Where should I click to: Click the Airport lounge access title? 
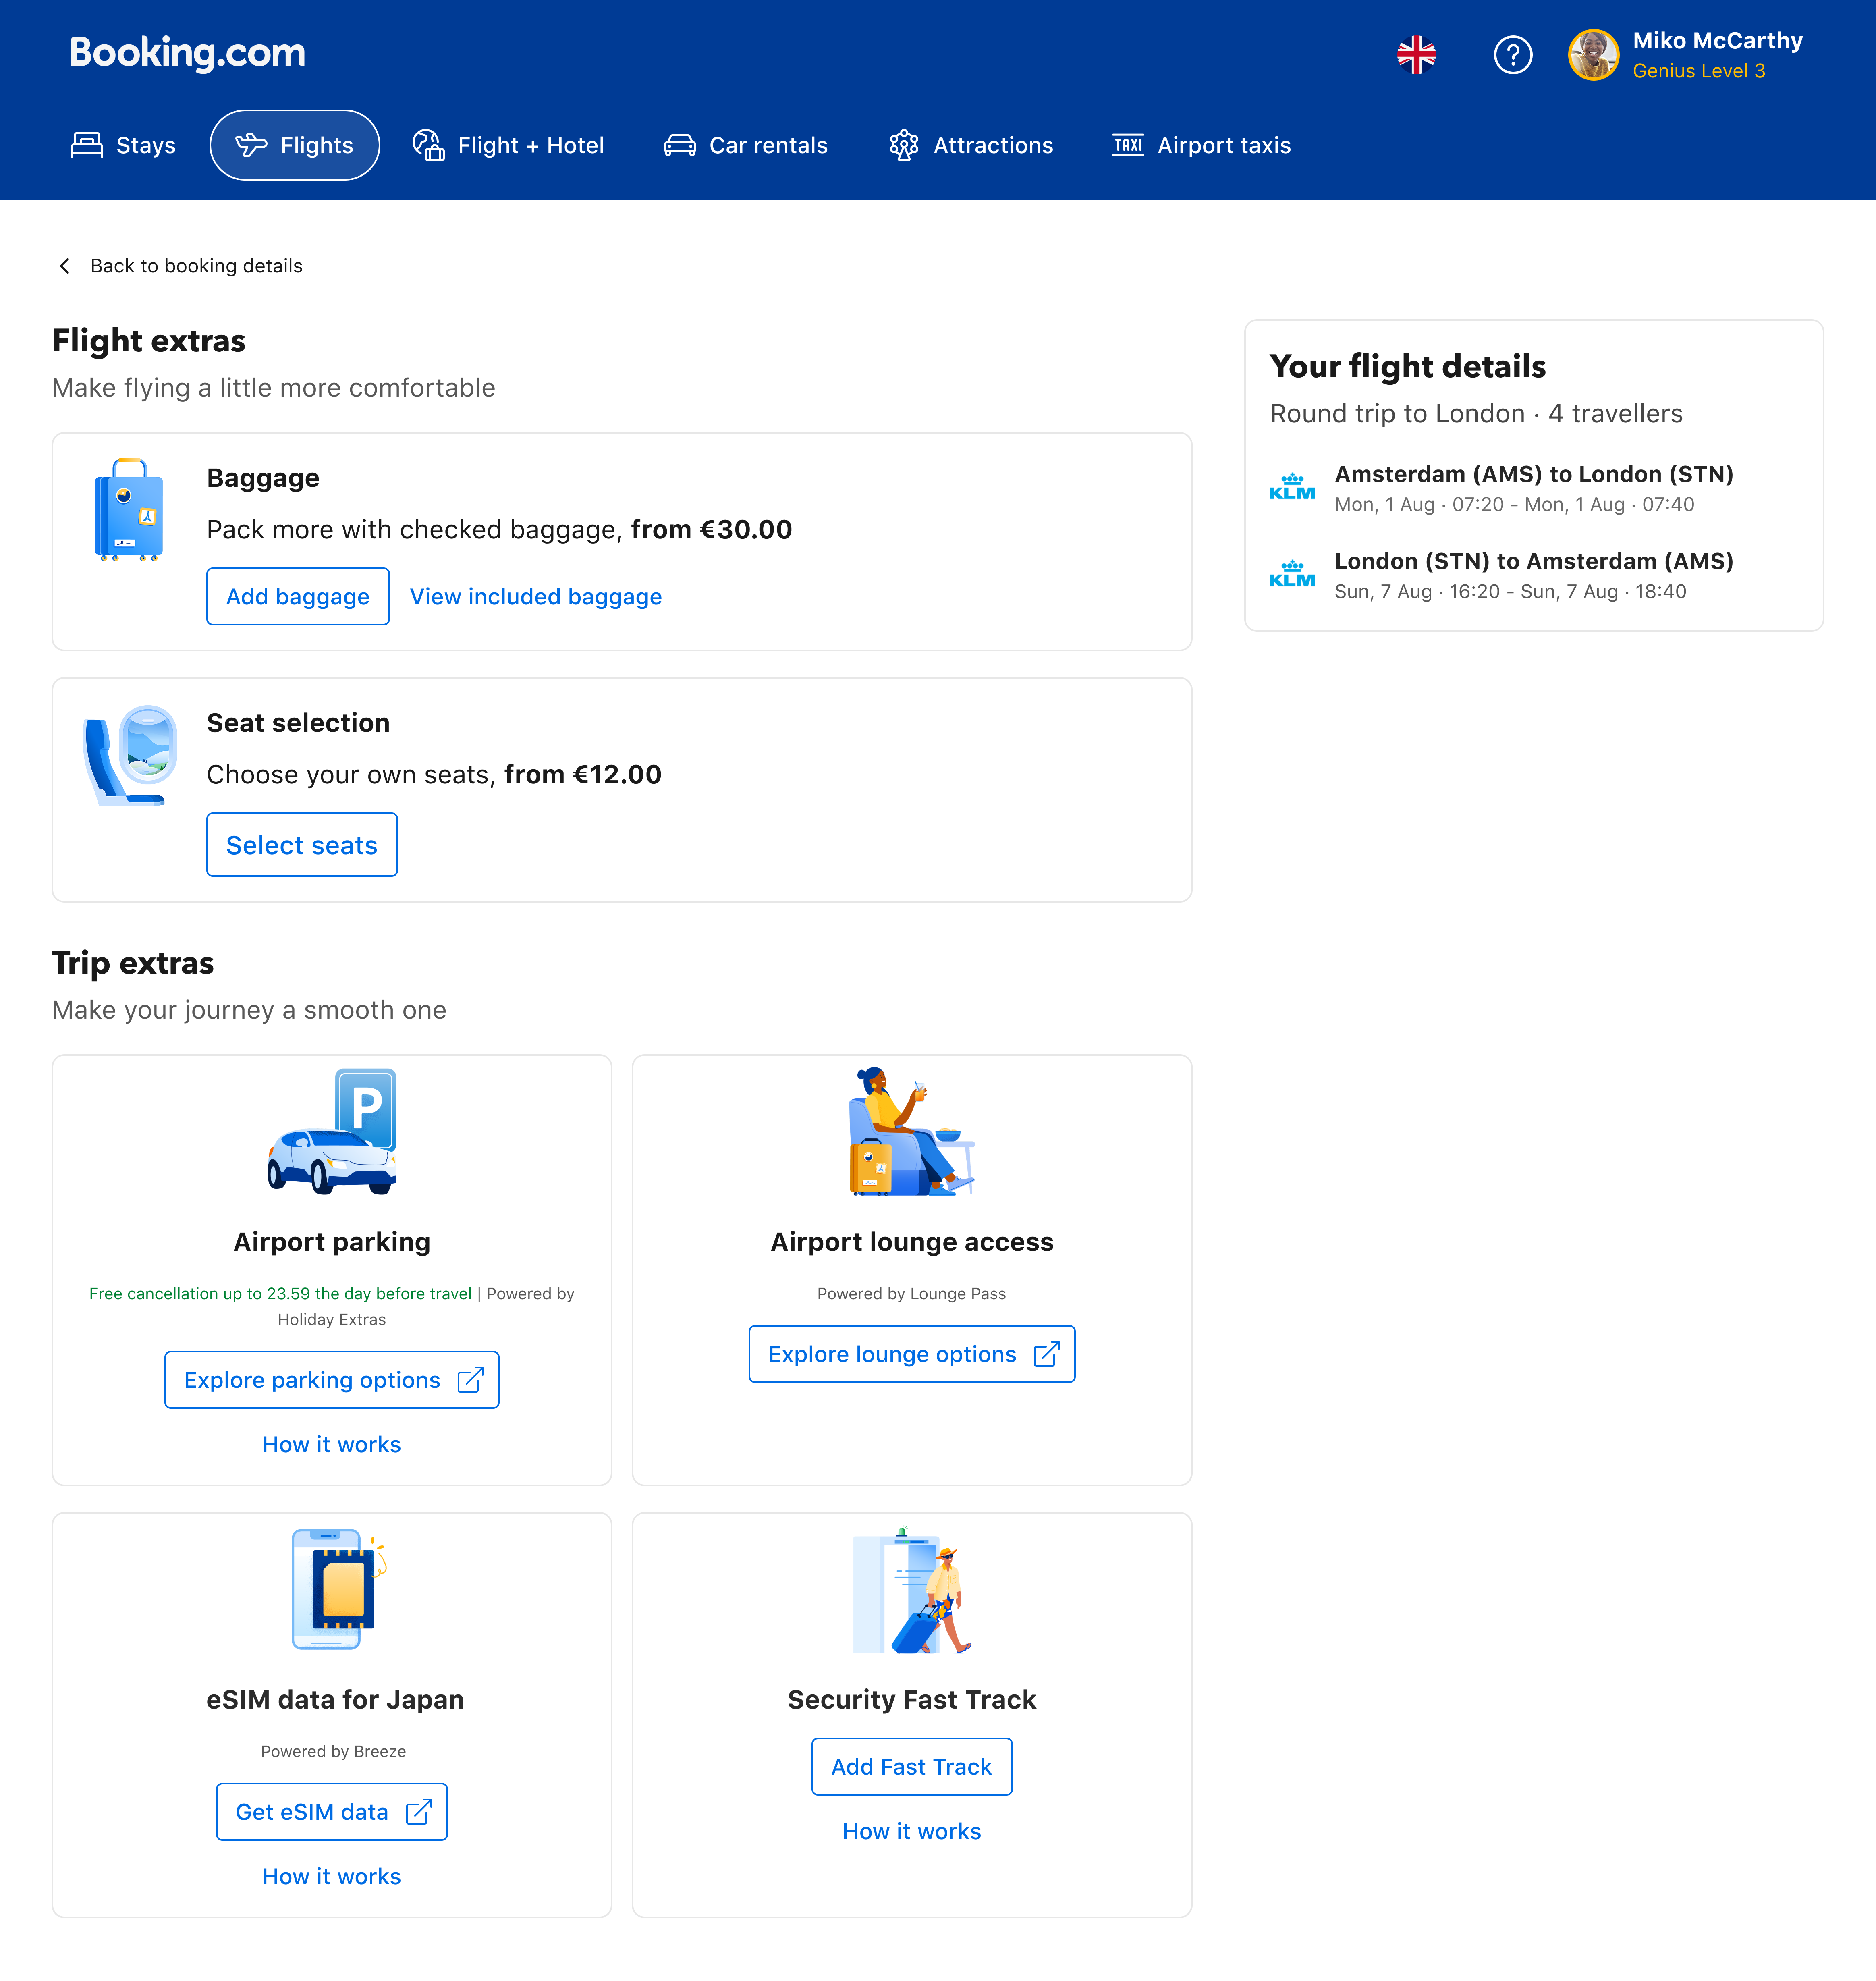point(912,1242)
